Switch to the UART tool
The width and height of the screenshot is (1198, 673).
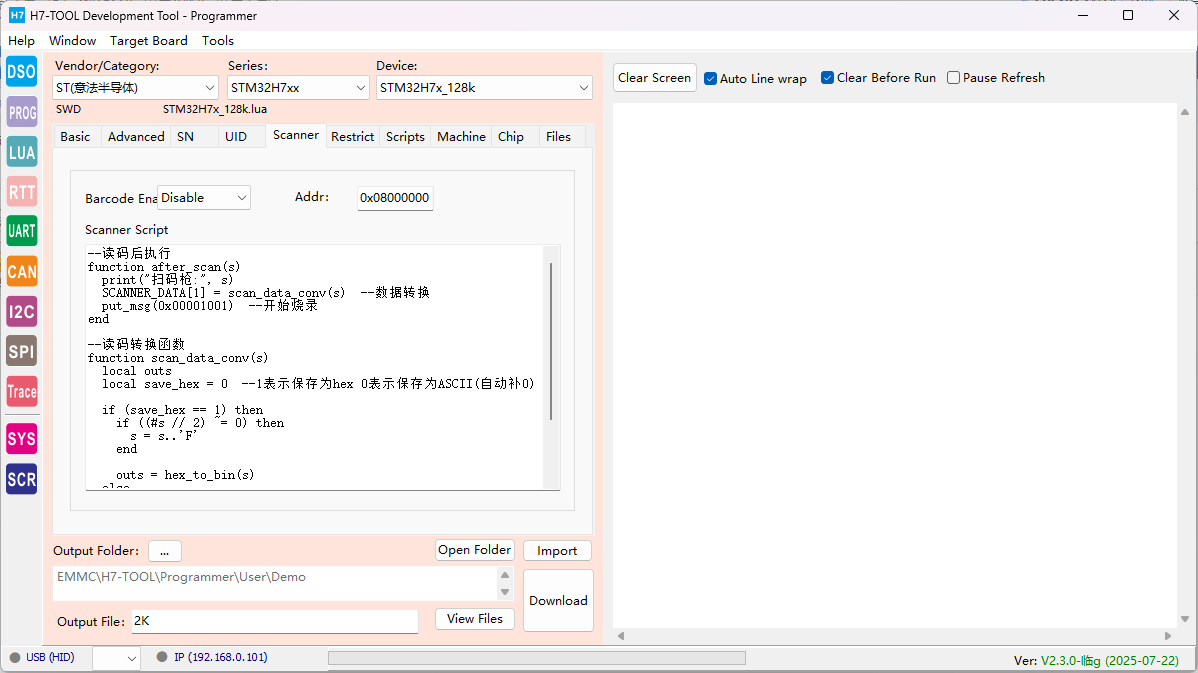(21, 231)
